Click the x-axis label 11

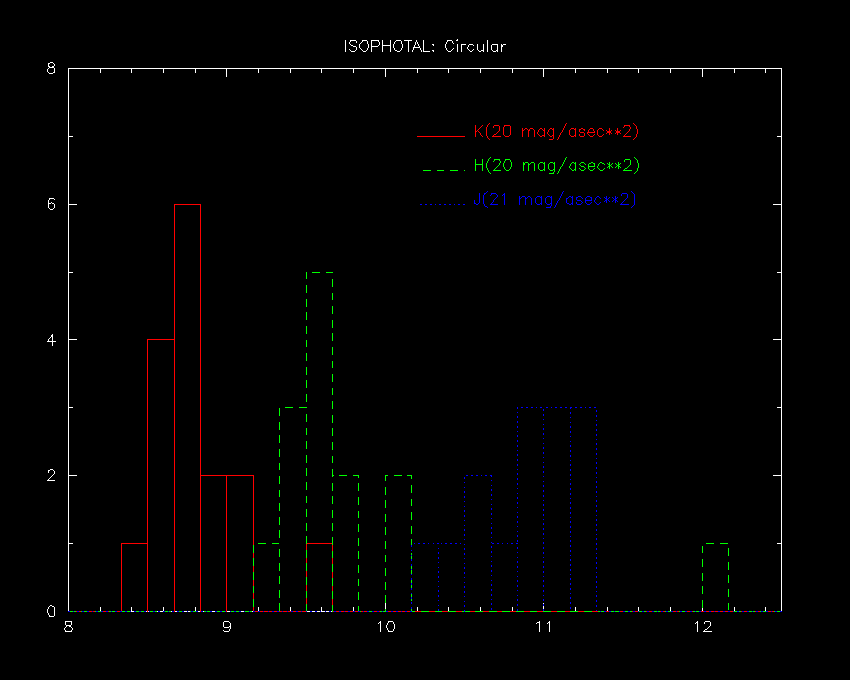[544, 627]
